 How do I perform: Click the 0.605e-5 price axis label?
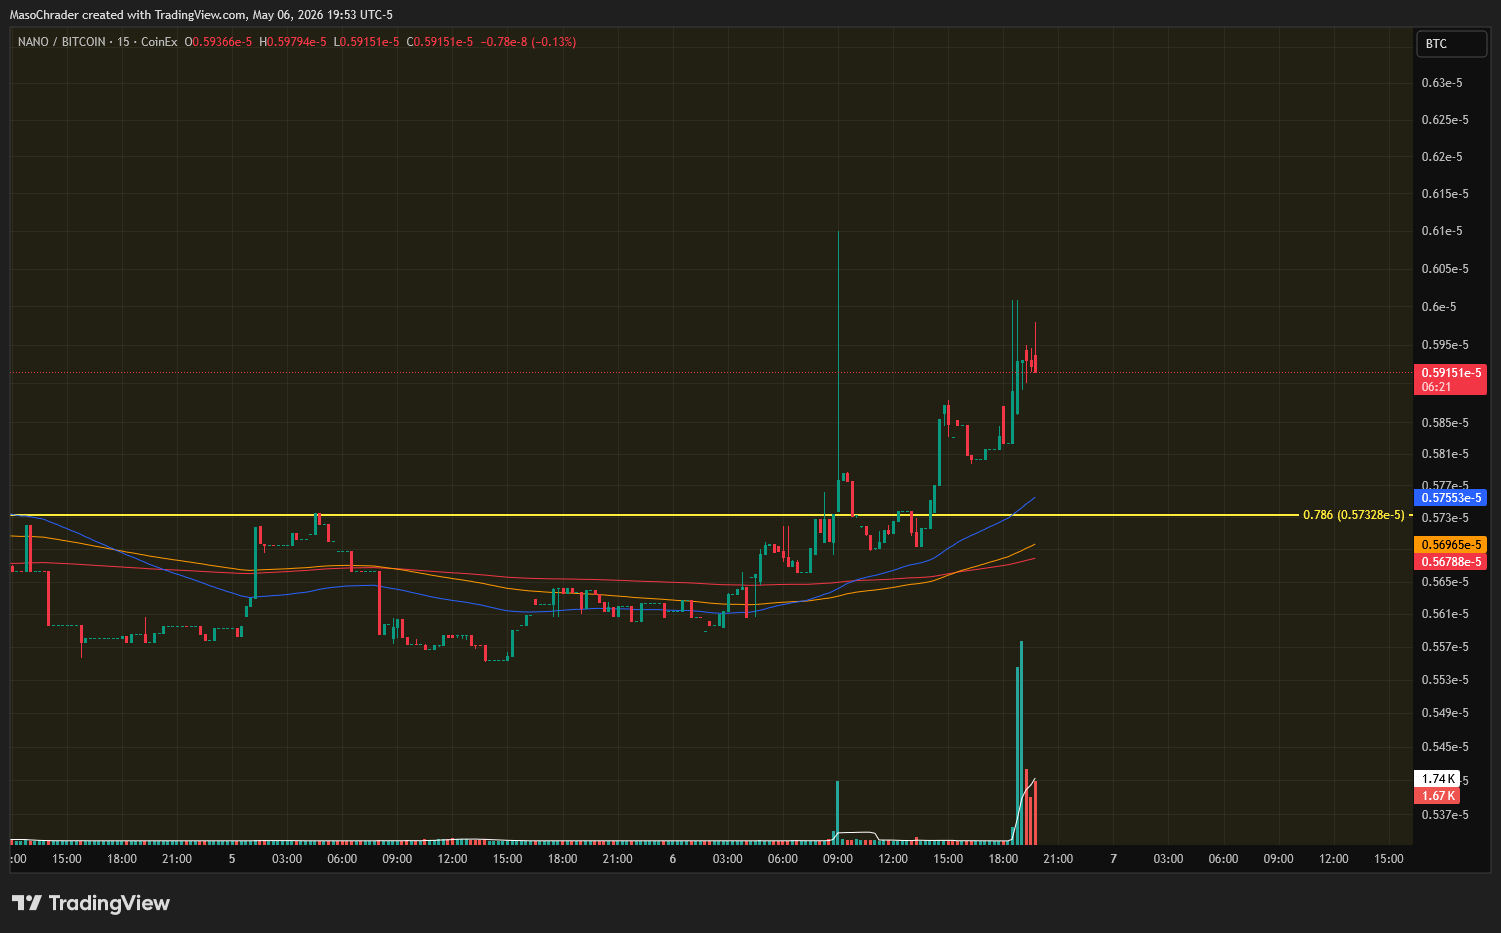click(x=1445, y=269)
